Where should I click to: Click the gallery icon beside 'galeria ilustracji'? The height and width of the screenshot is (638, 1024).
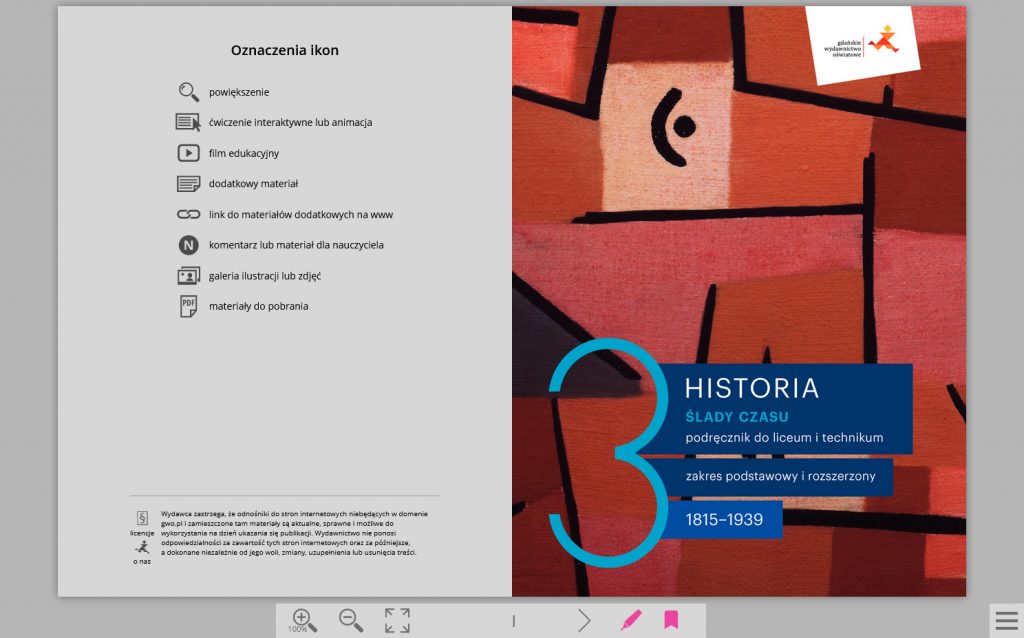click(x=189, y=276)
